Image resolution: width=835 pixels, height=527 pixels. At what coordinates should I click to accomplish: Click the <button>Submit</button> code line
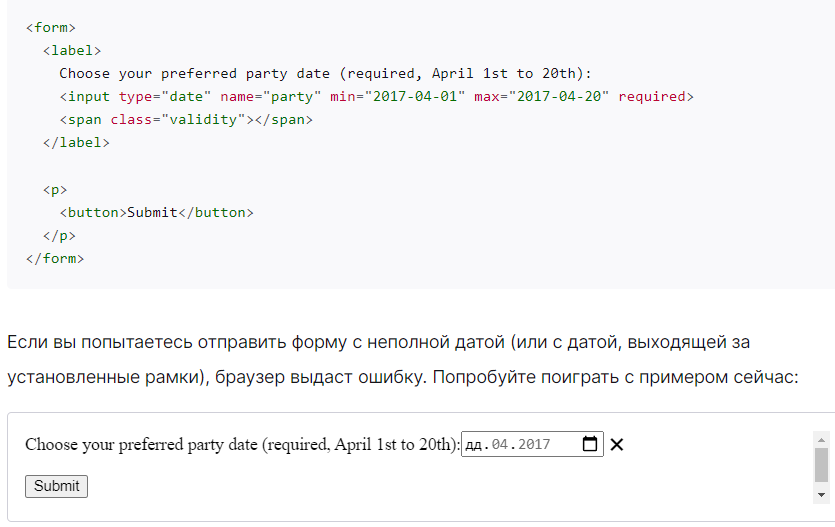157,212
